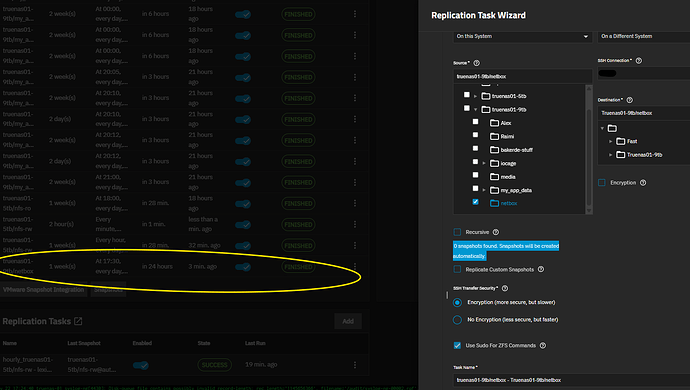
Task: Click the Destination path input field
Action: tap(643, 113)
